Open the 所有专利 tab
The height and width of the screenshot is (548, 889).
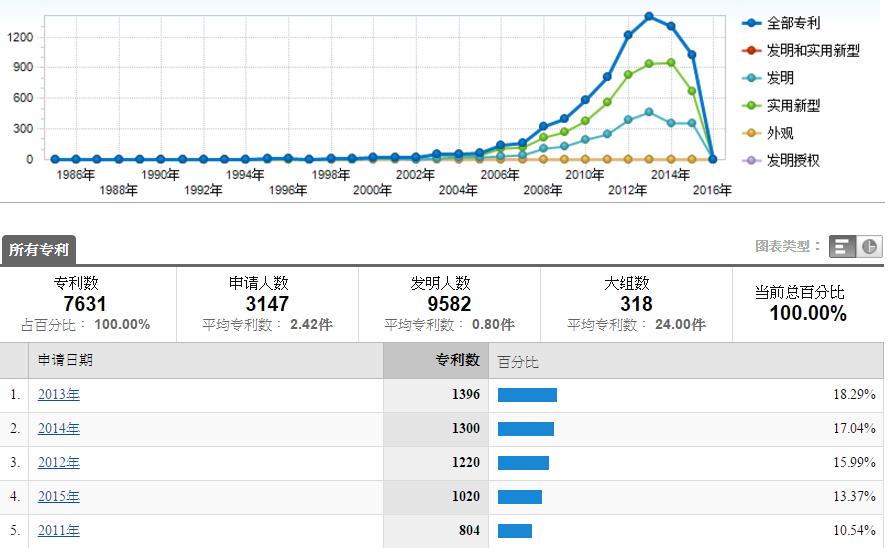pyautogui.click(x=39, y=249)
